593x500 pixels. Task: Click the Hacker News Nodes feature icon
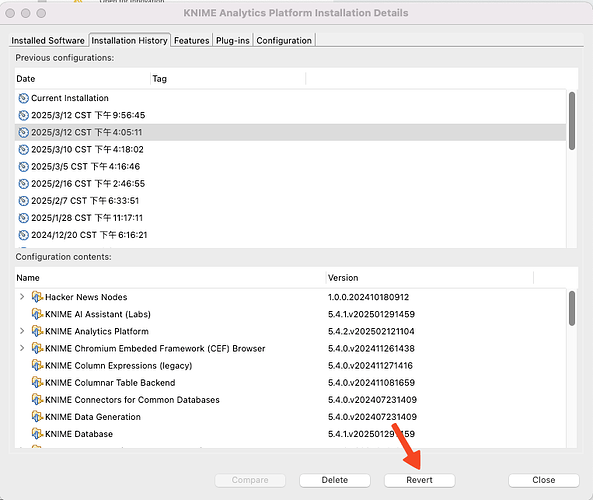coord(37,297)
